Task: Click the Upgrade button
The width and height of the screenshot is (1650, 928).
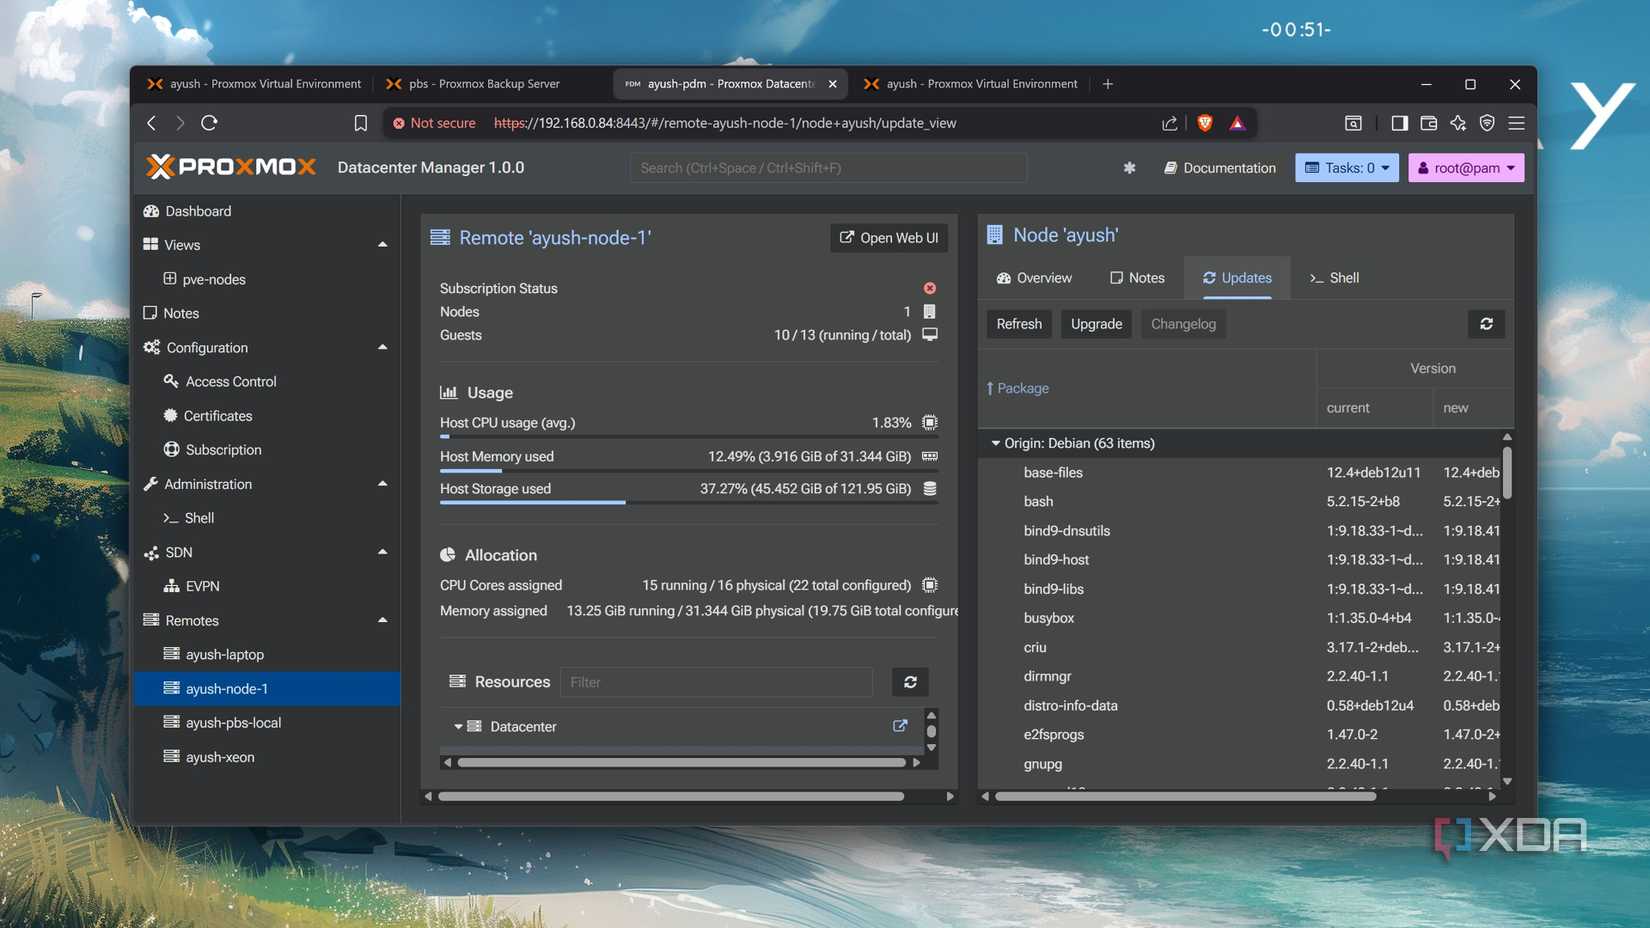Action: coord(1095,323)
